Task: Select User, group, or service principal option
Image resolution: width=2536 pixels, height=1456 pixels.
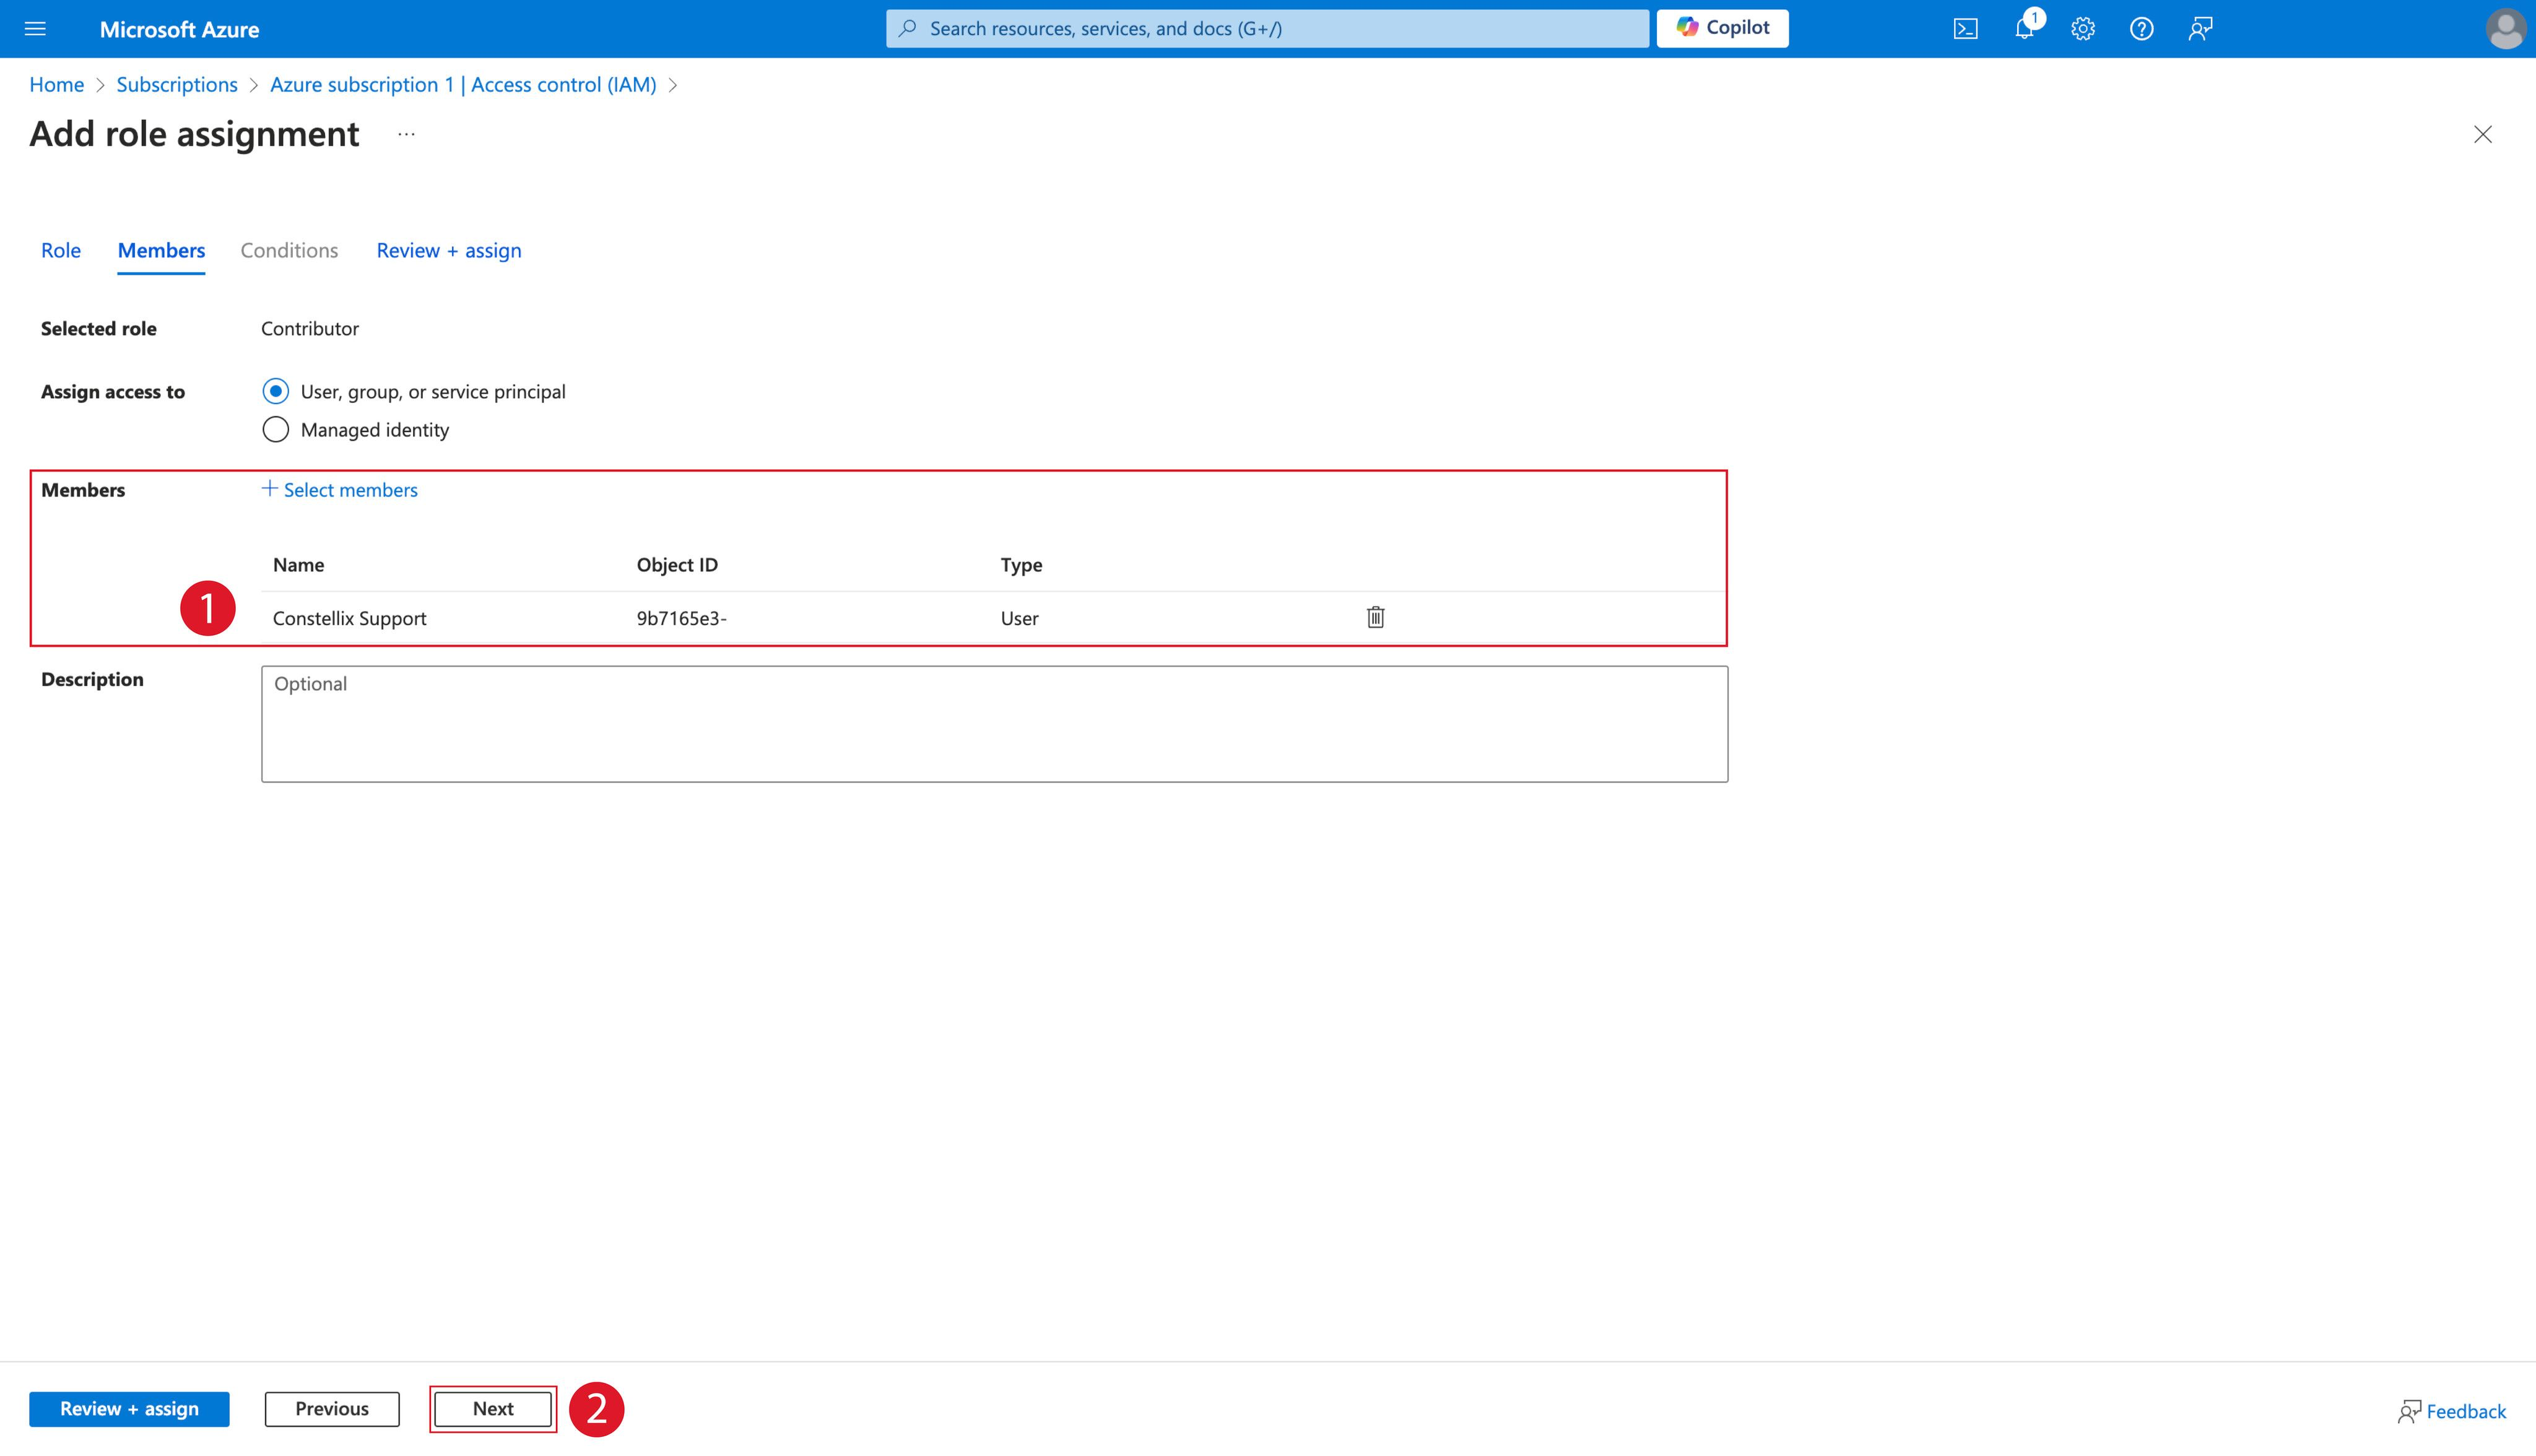Action: pyautogui.click(x=276, y=391)
